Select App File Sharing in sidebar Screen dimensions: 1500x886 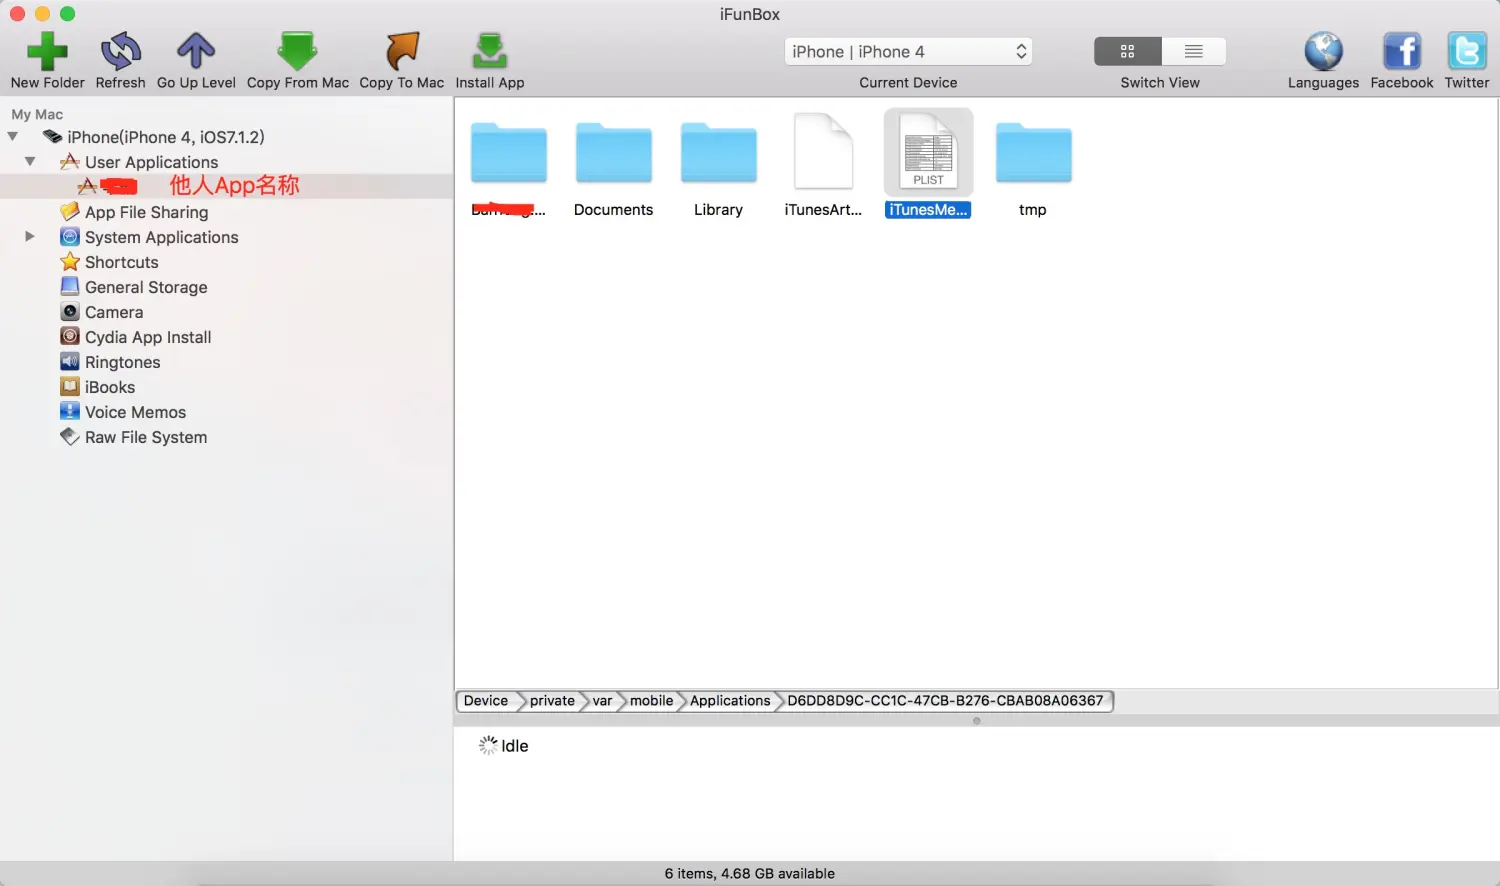[146, 212]
